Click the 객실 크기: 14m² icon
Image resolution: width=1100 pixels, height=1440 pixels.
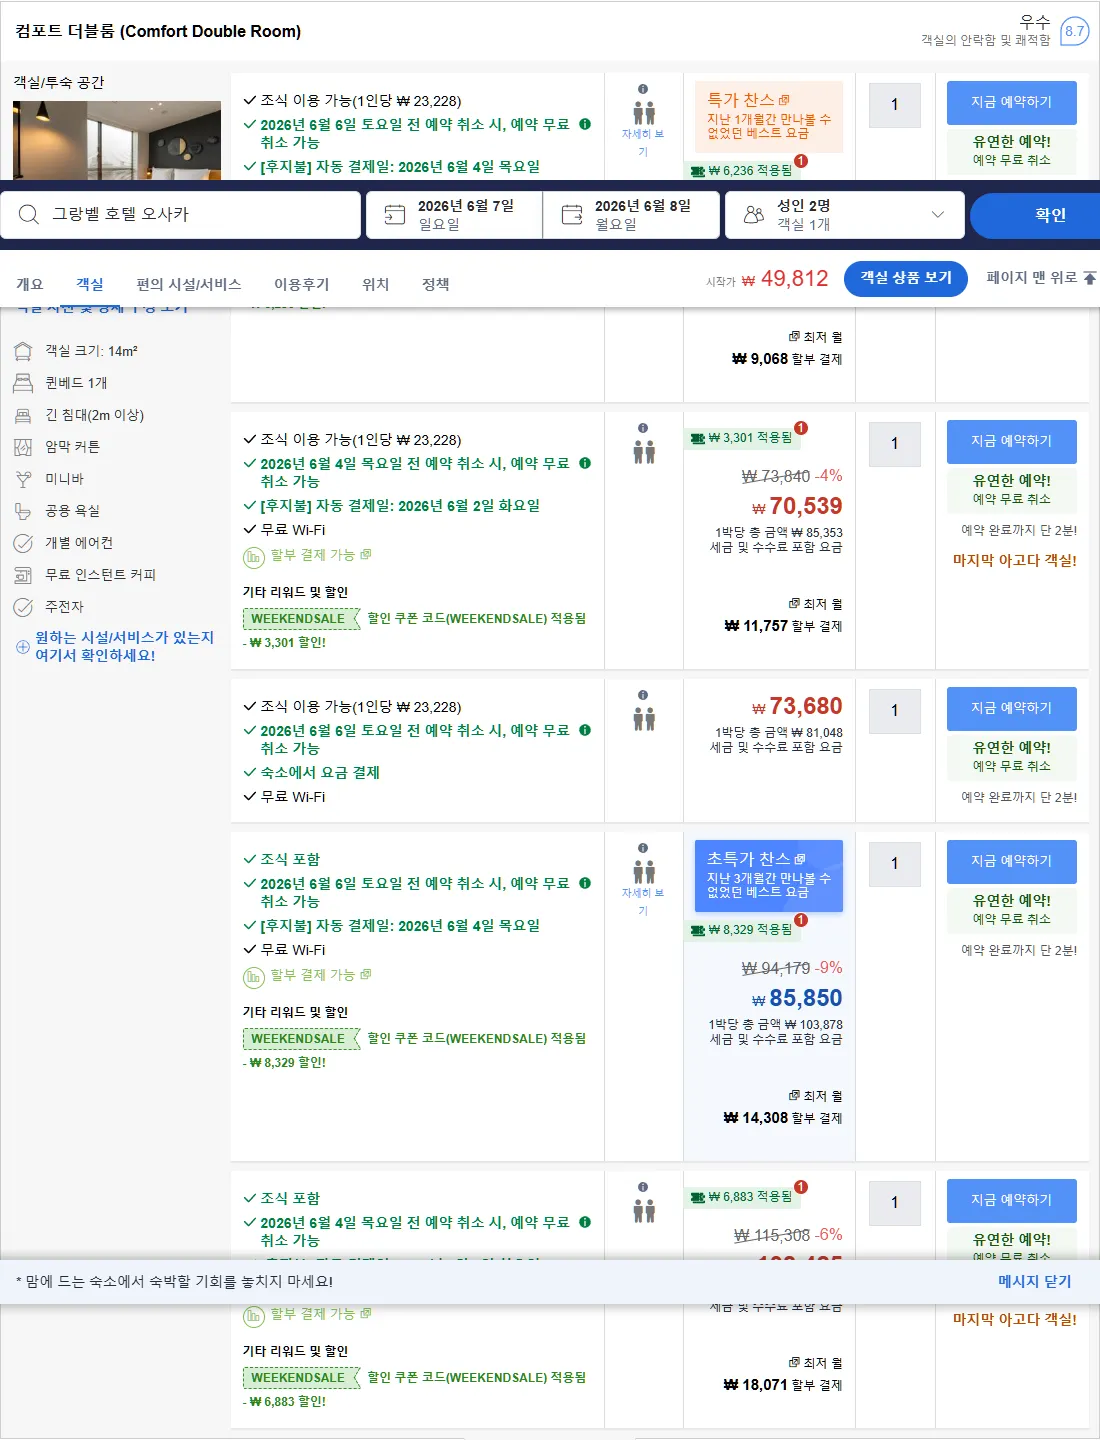pos(23,351)
